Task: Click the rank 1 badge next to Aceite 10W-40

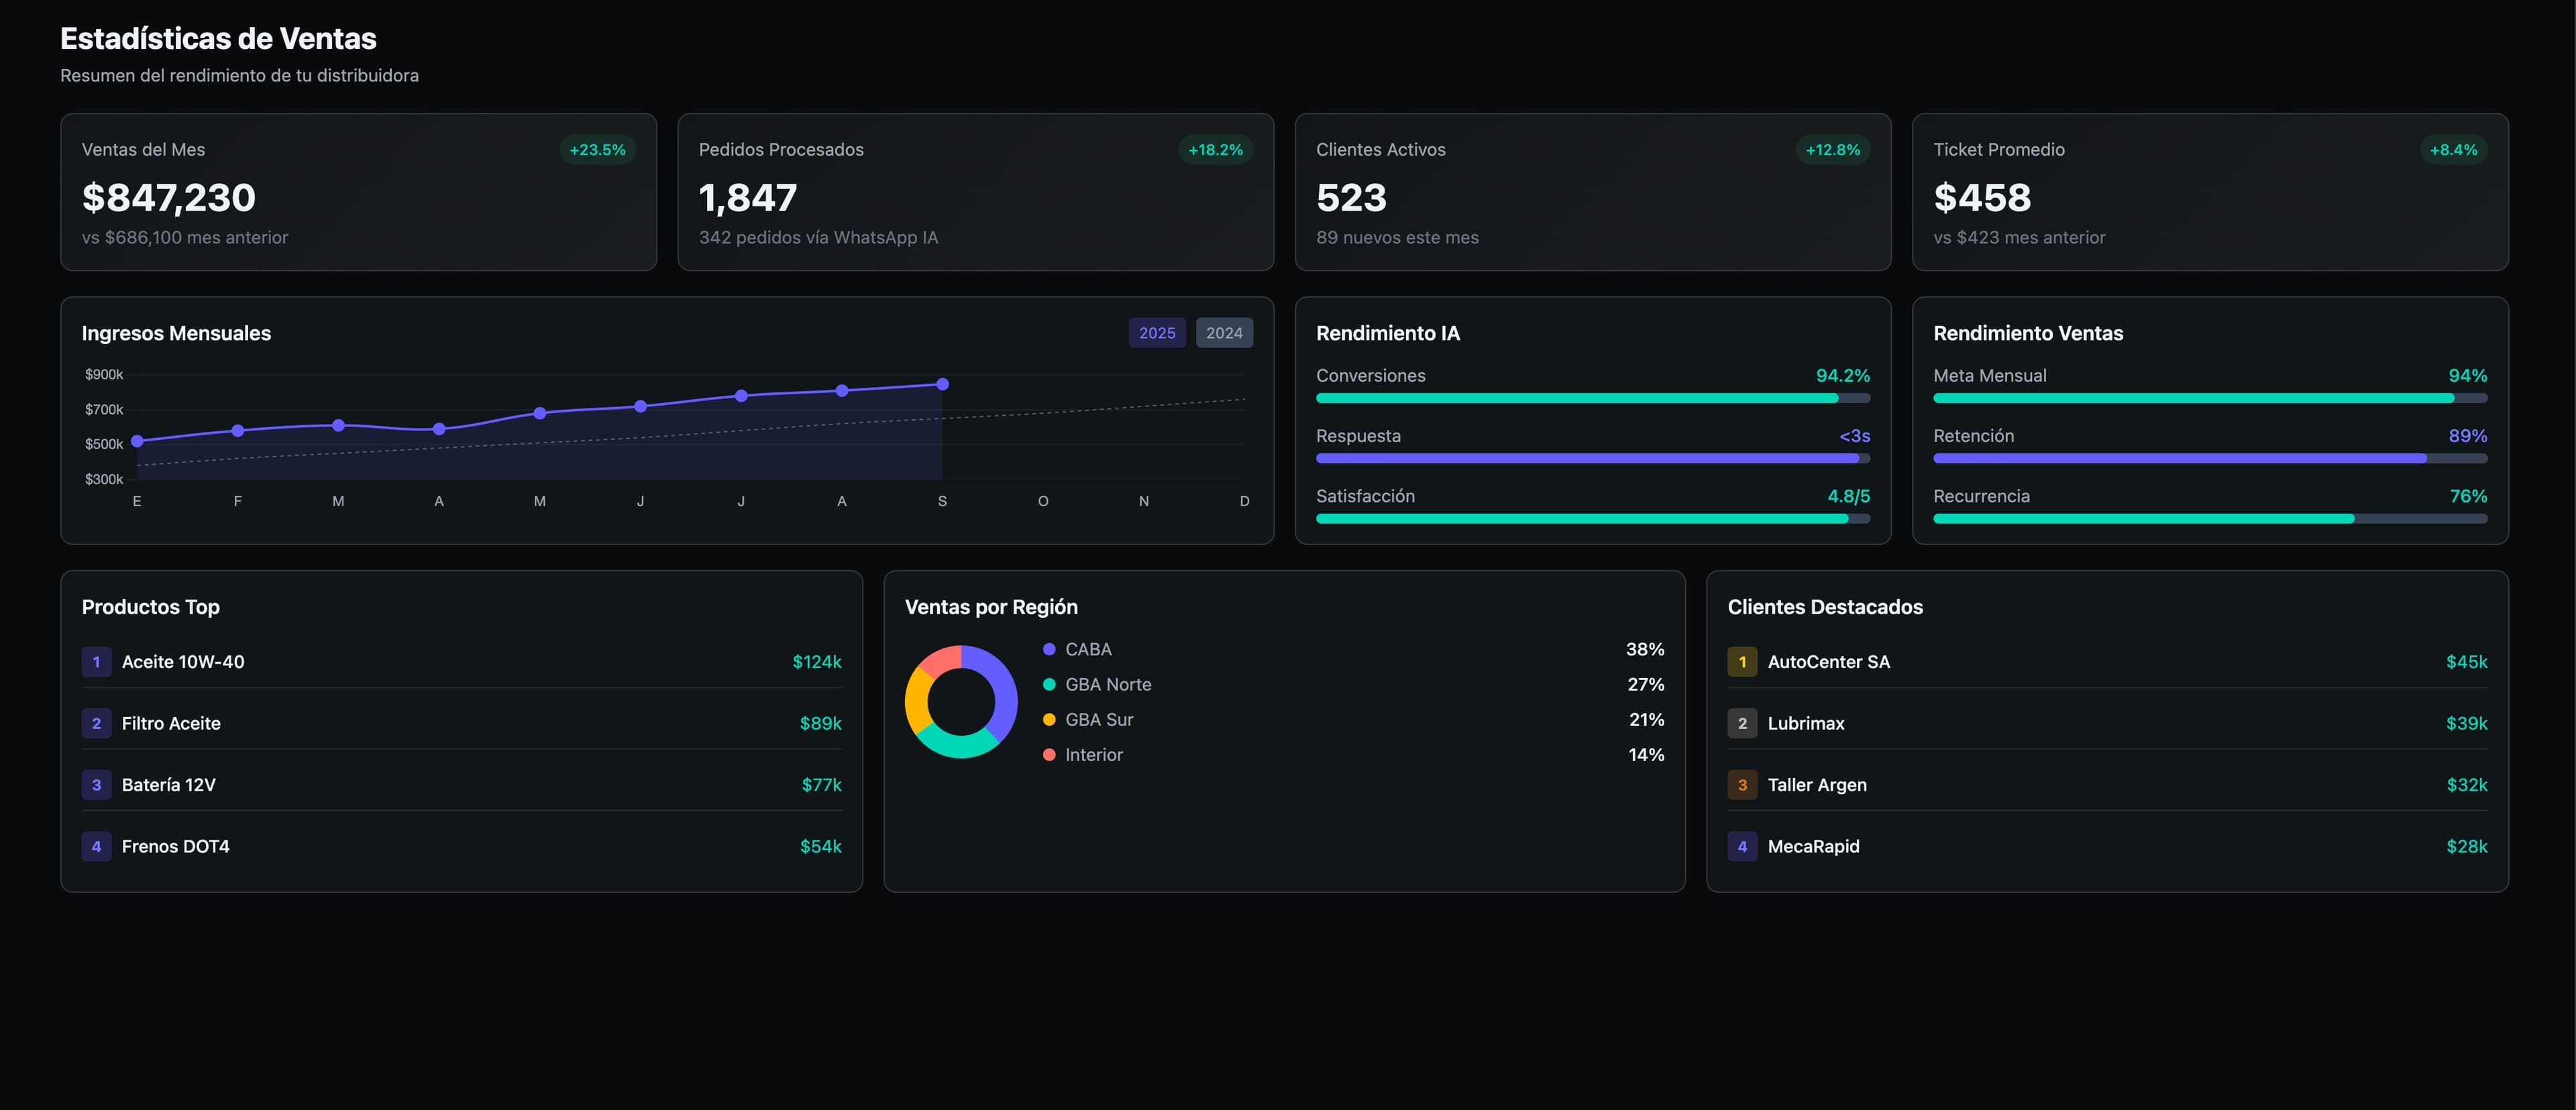Action: (x=96, y=661)
